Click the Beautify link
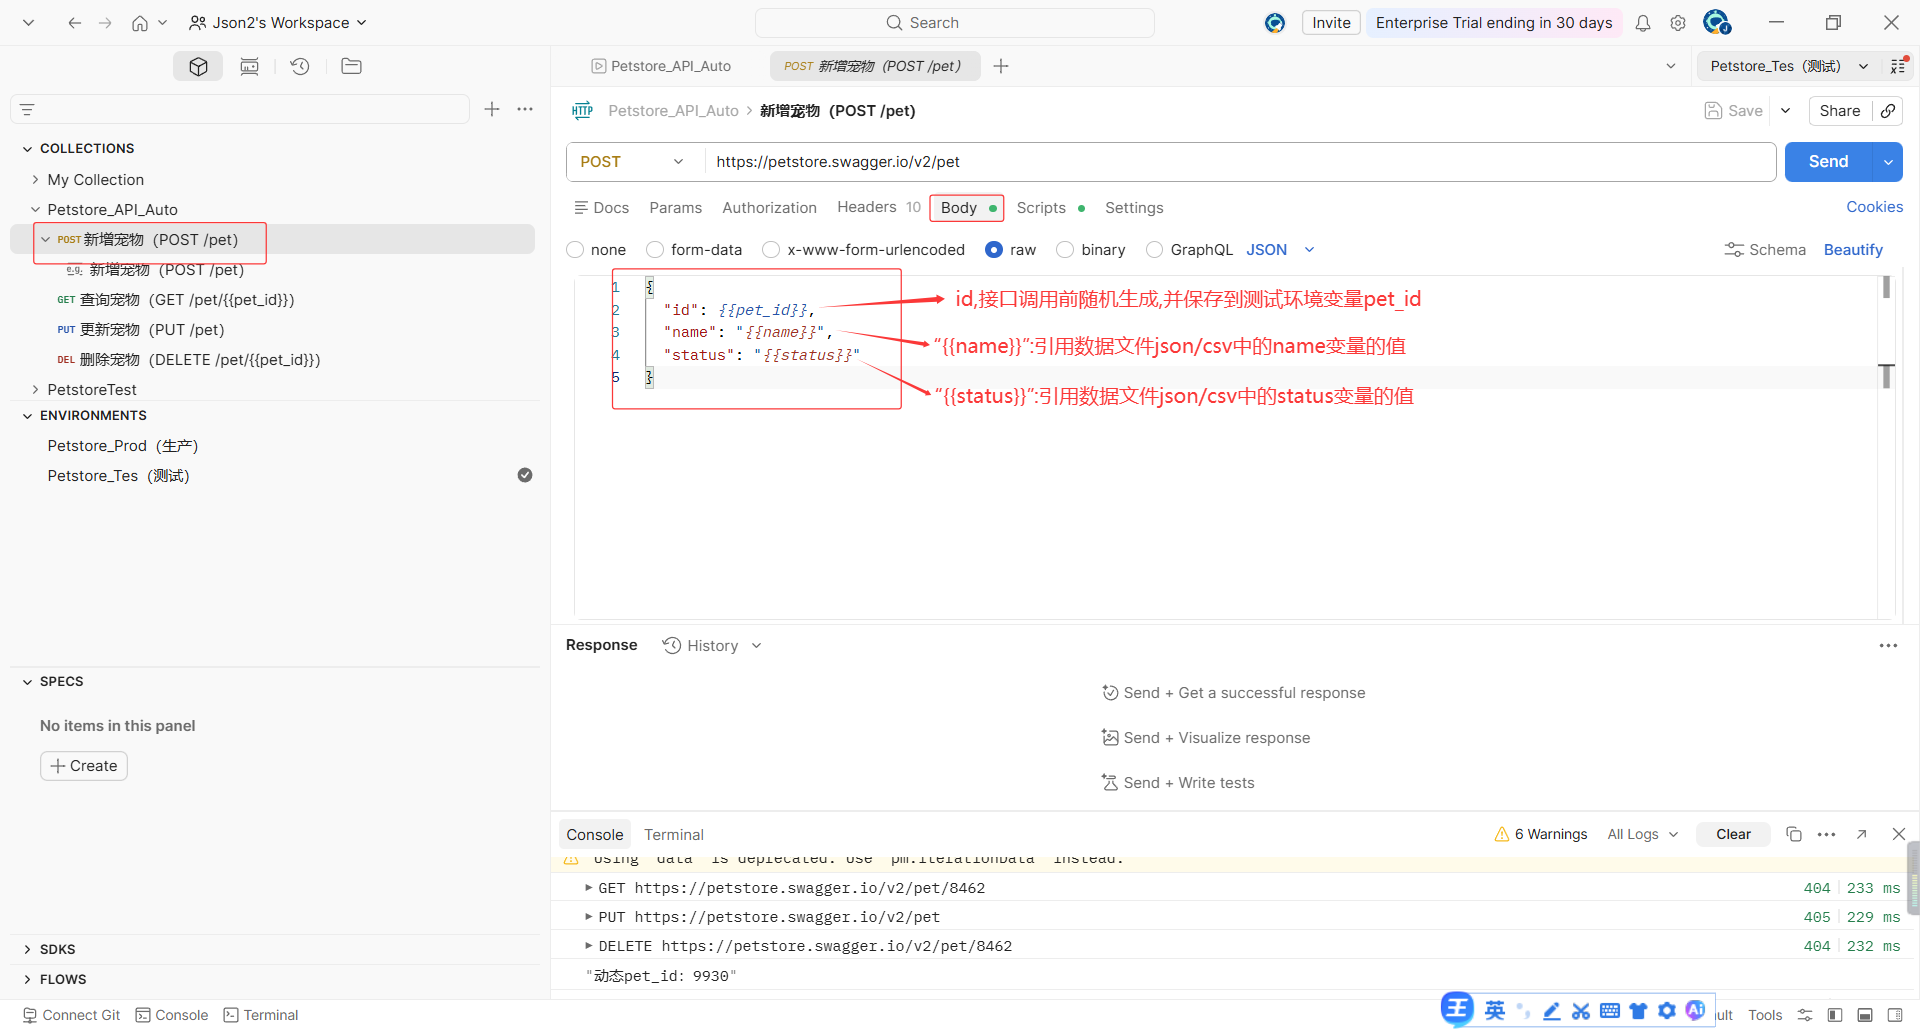Viewport: 1920px width, 1030px height. pos(1853,250)
